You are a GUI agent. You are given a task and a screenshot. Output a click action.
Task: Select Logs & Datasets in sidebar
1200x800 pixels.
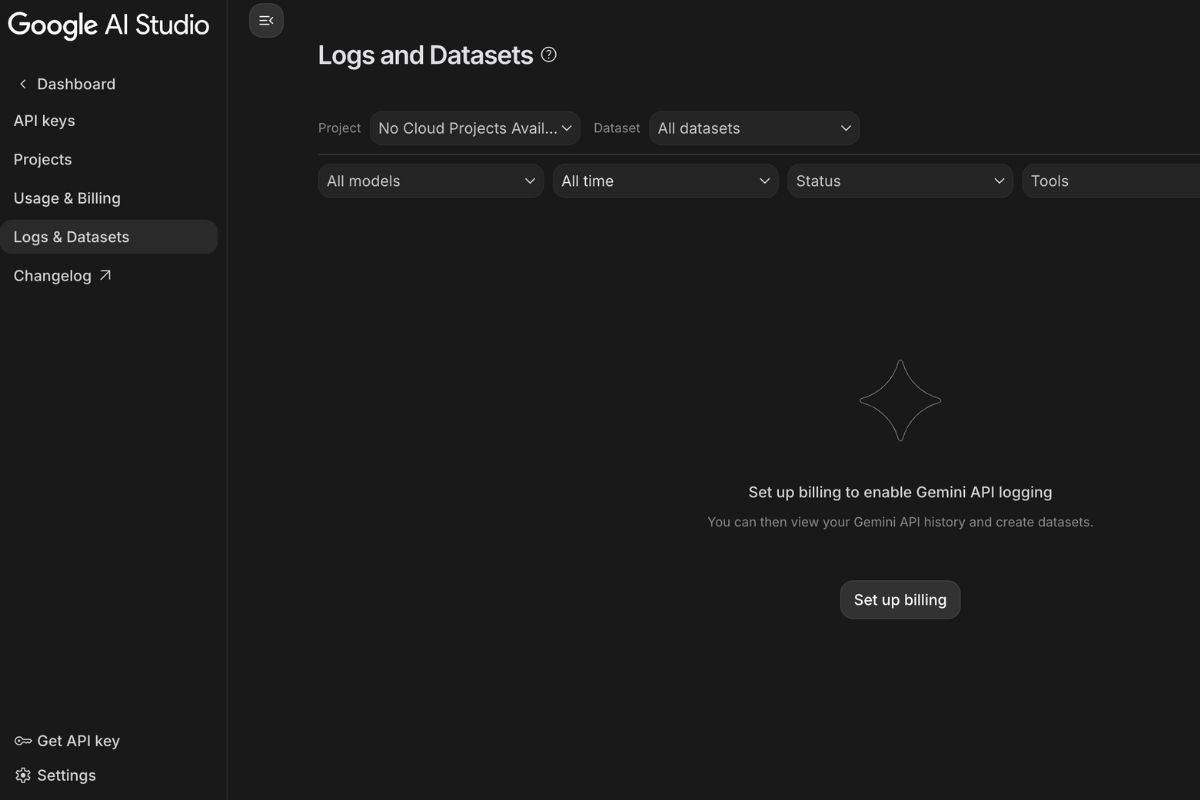pyautogui.click(x=109, y=237)
